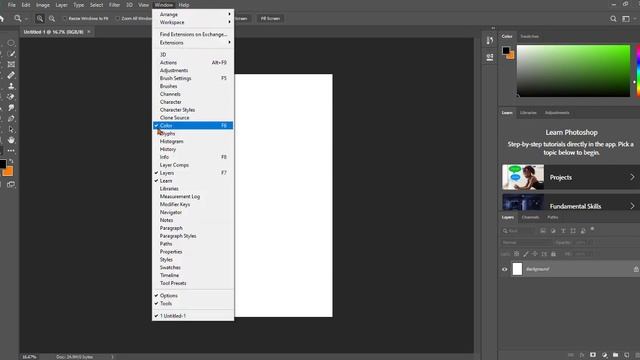The width and height of the screenshot is (640, 360).
Task: Filter layers by type layers icon
Action: (x=563, y=231)
